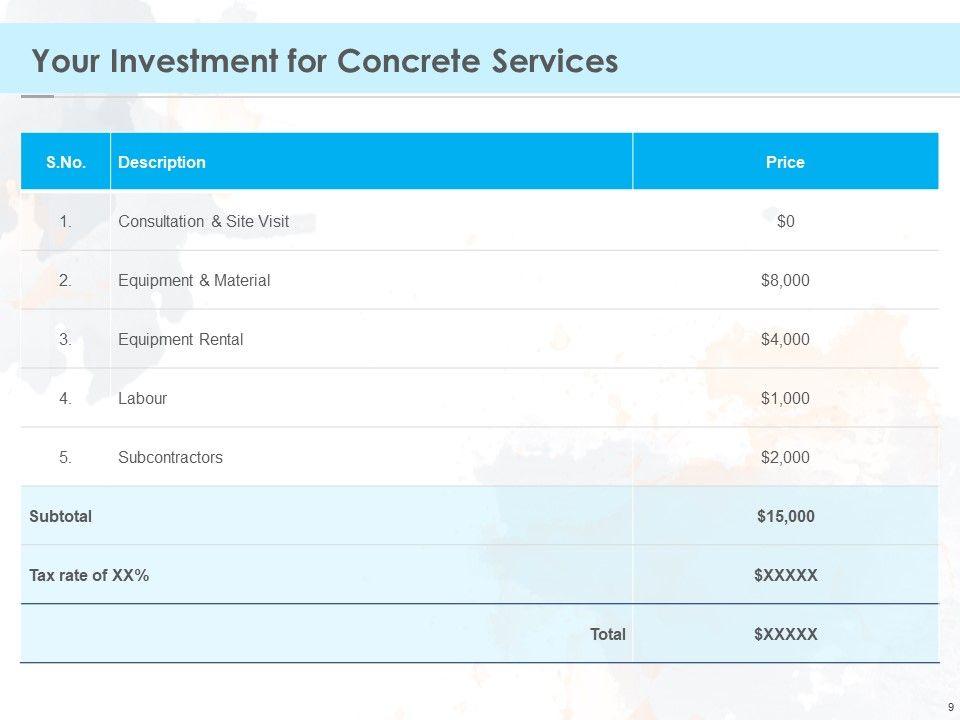Click the "Subtotal" row label

click(x=61, y=516)
